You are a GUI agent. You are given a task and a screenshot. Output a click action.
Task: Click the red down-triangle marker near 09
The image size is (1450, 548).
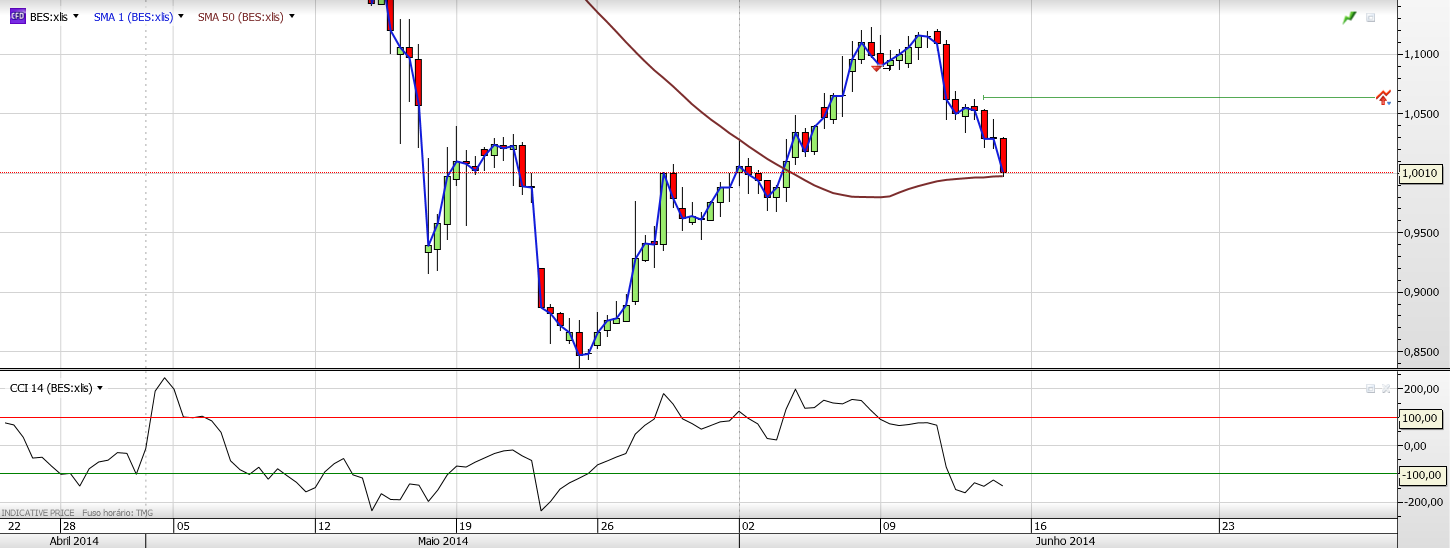pos(876,68)
